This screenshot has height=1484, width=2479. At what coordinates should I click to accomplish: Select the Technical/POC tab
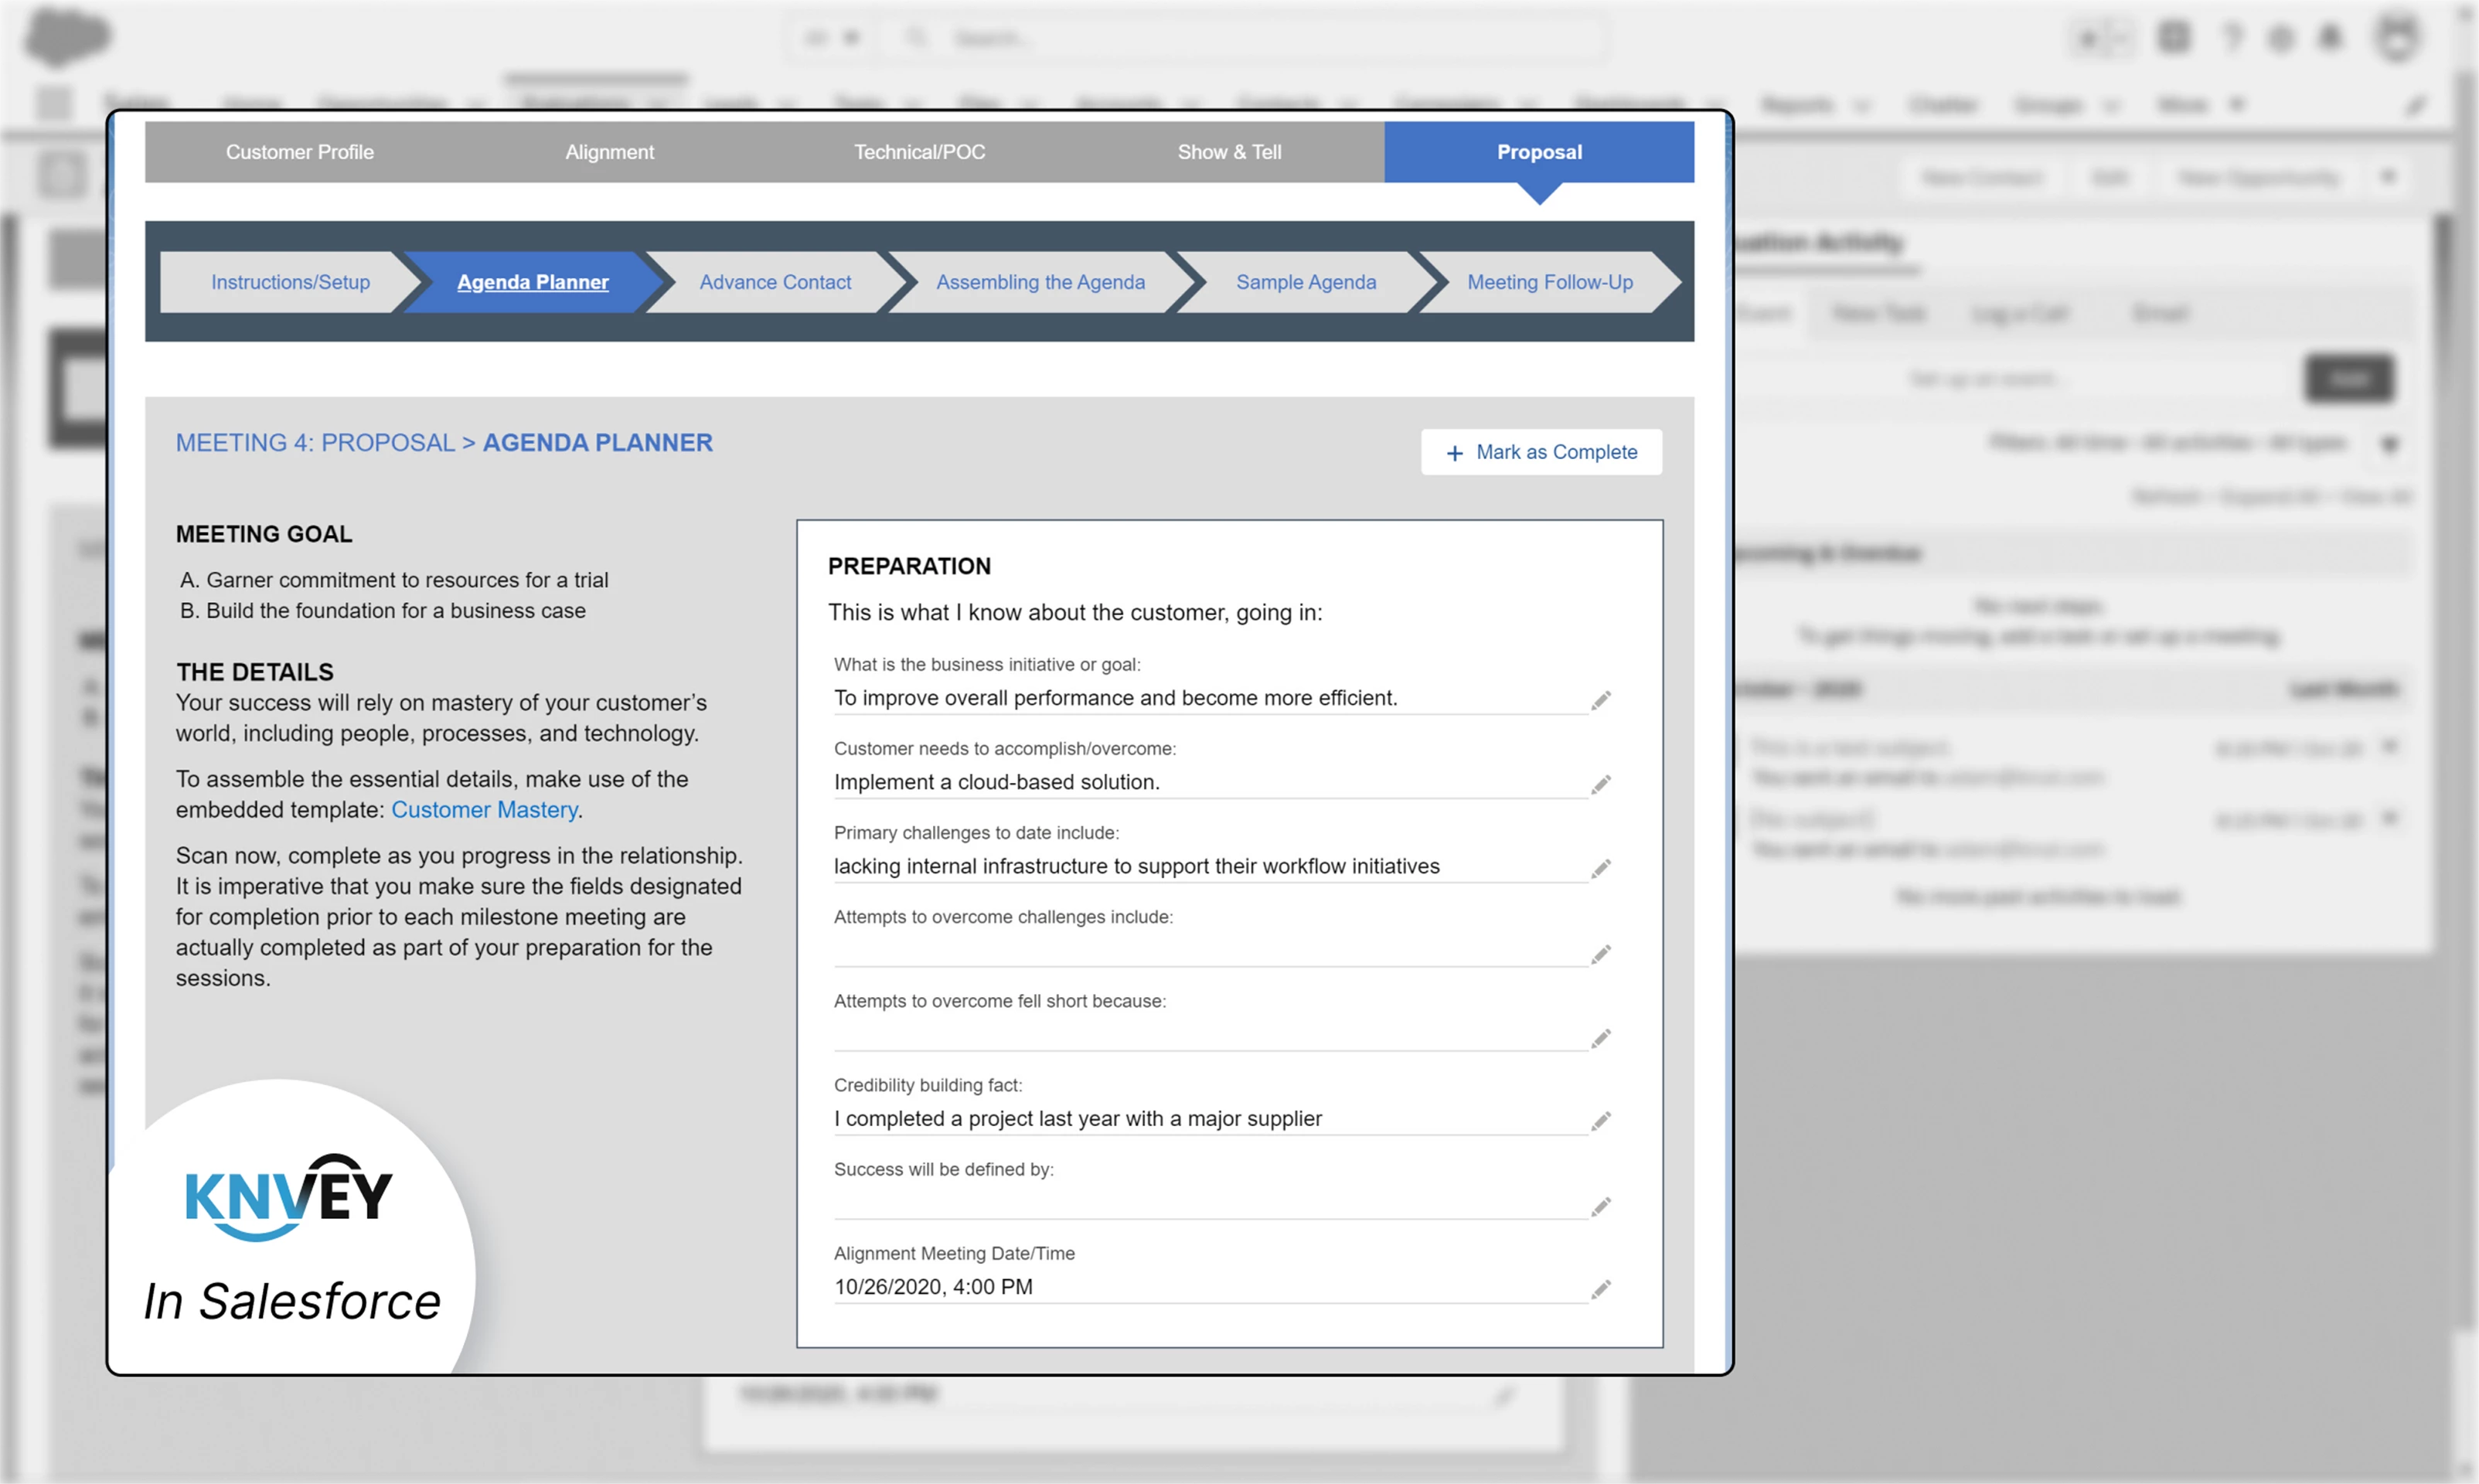click(x=919, y=152)
